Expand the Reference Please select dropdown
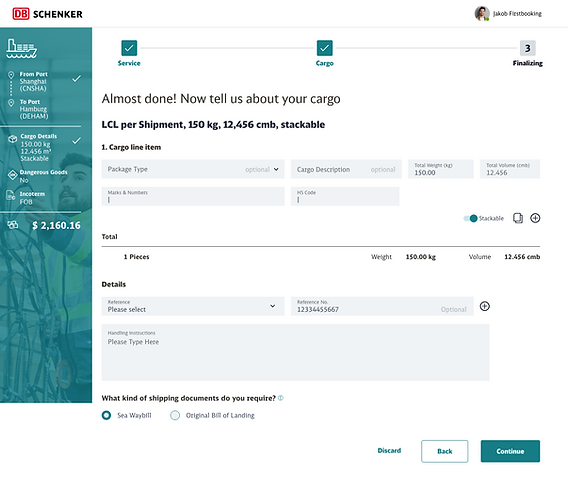 (x=193, y=306)
